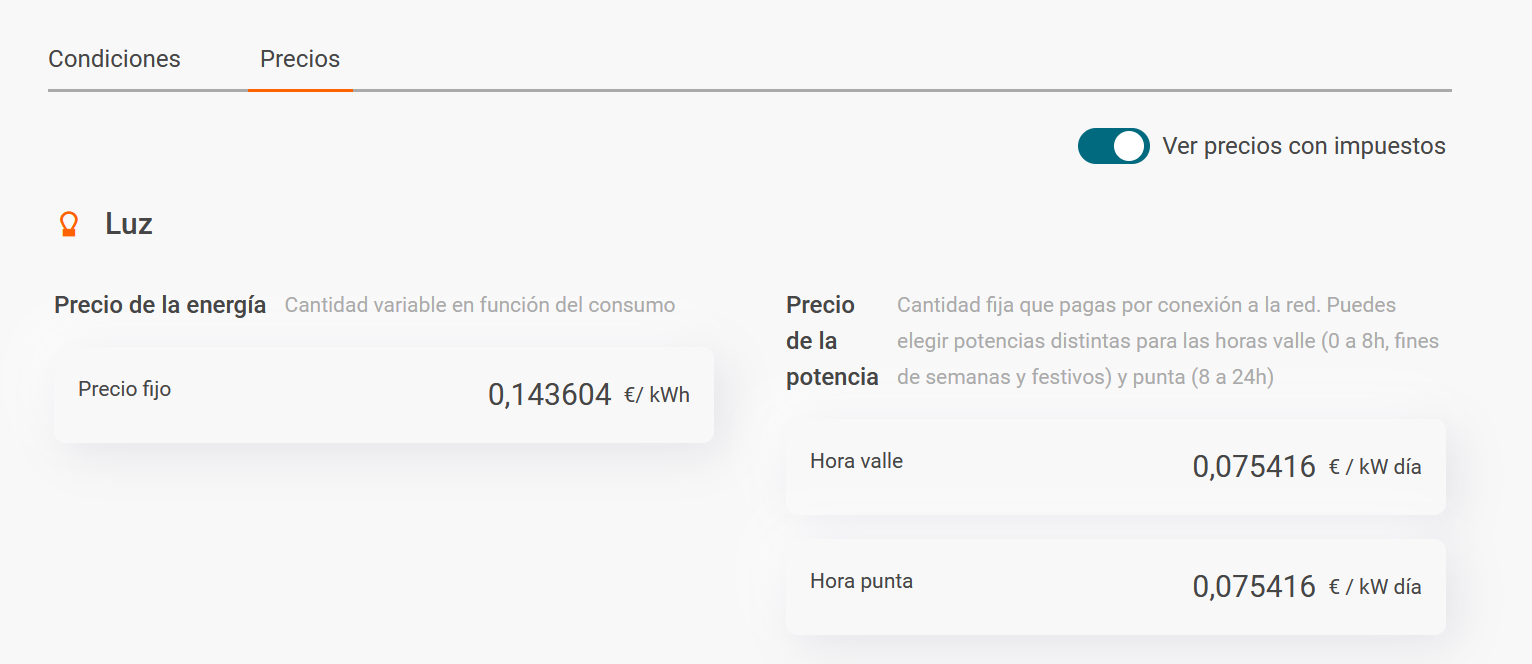Click the orange light bulb Luz icon
The height and width of the screenshot is (664, 1532).
[69, 224]
